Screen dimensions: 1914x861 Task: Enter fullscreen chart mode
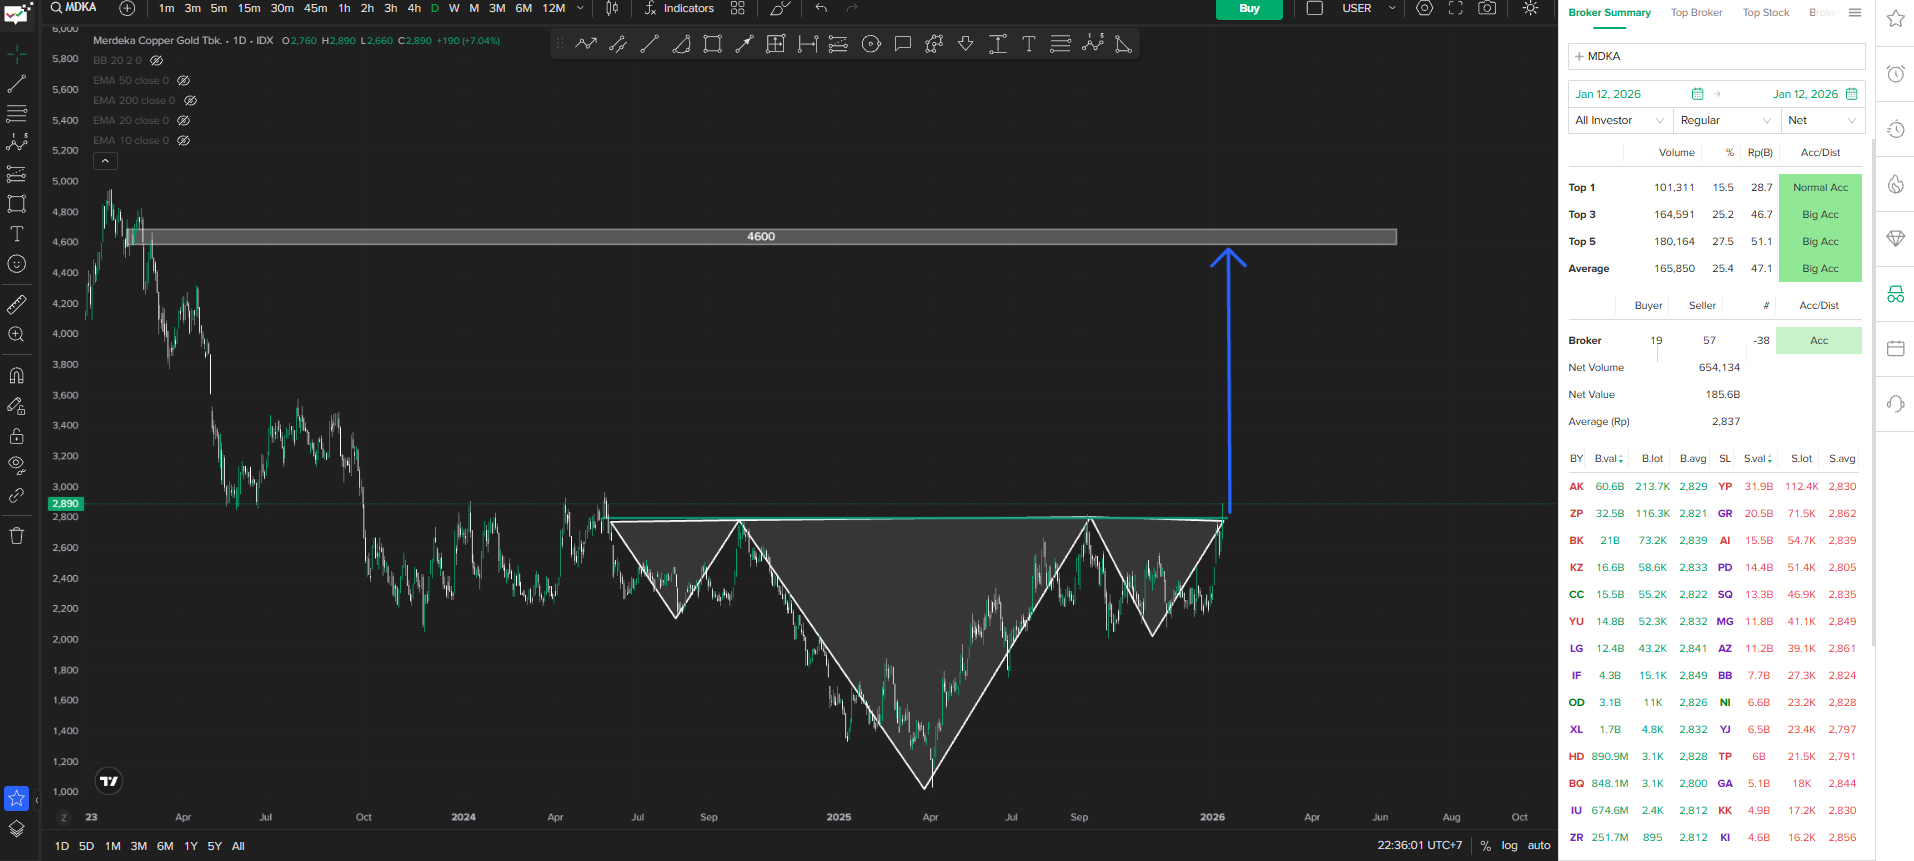coord(1456,8)
